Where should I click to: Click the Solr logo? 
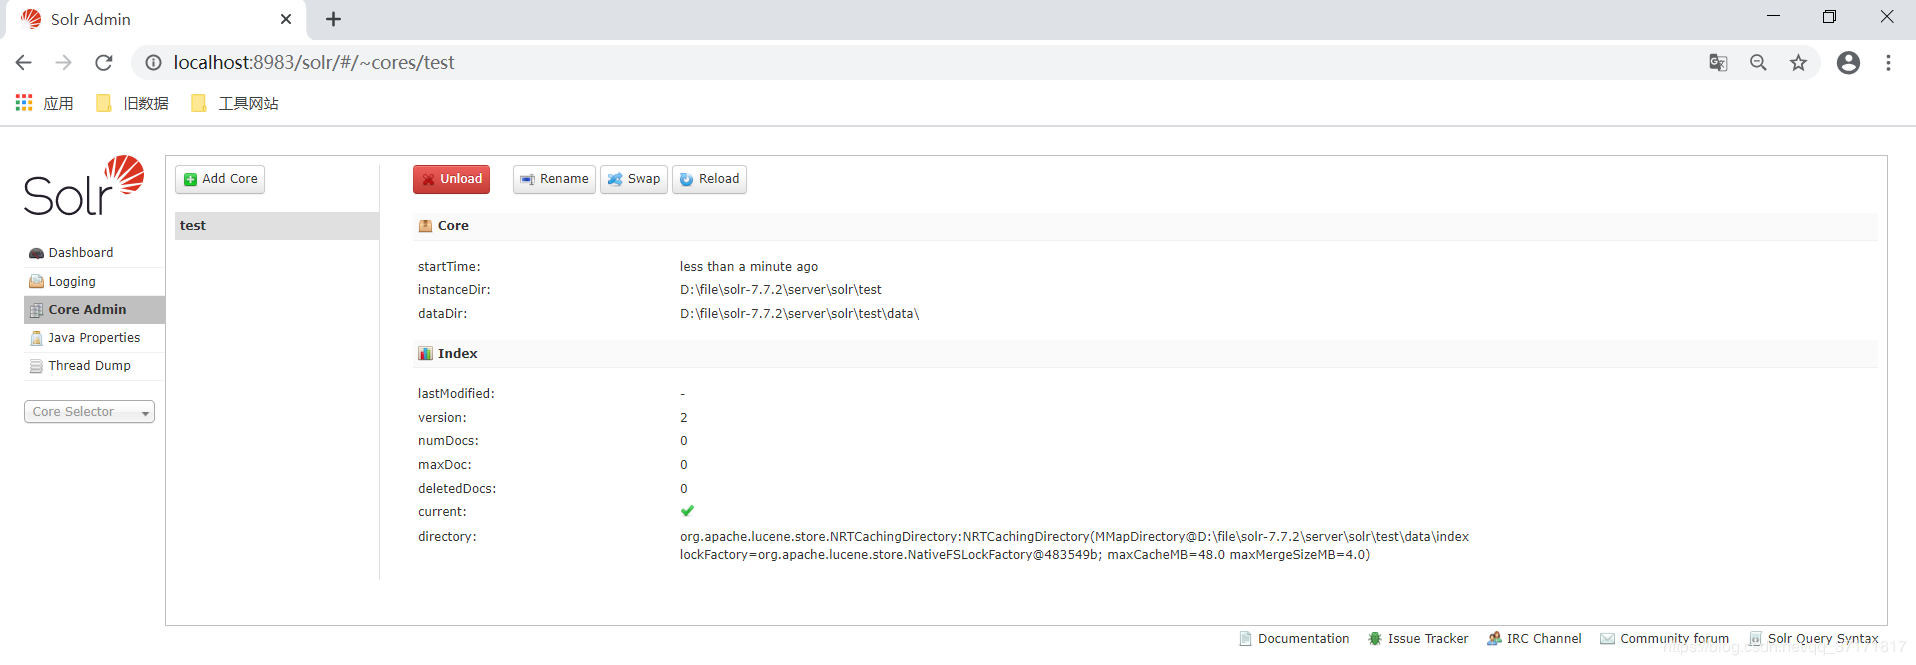(84, 186)
